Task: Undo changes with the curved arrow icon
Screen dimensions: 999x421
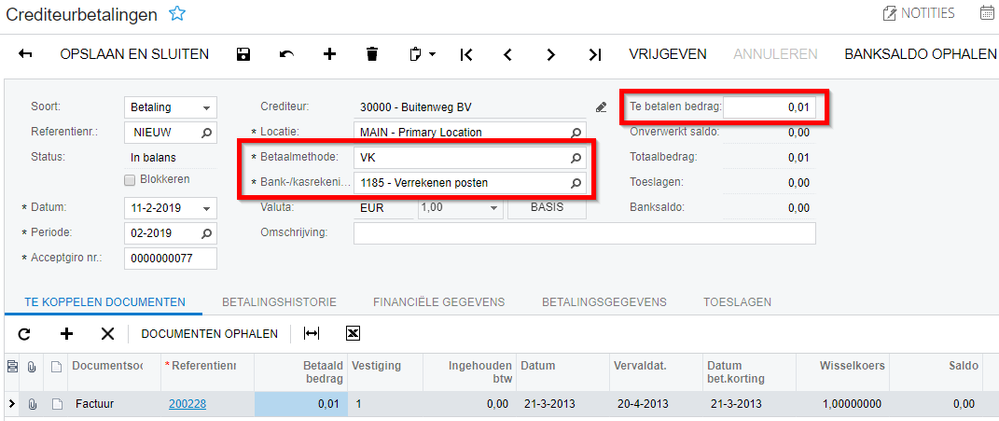Action: (x=287, y=55)
